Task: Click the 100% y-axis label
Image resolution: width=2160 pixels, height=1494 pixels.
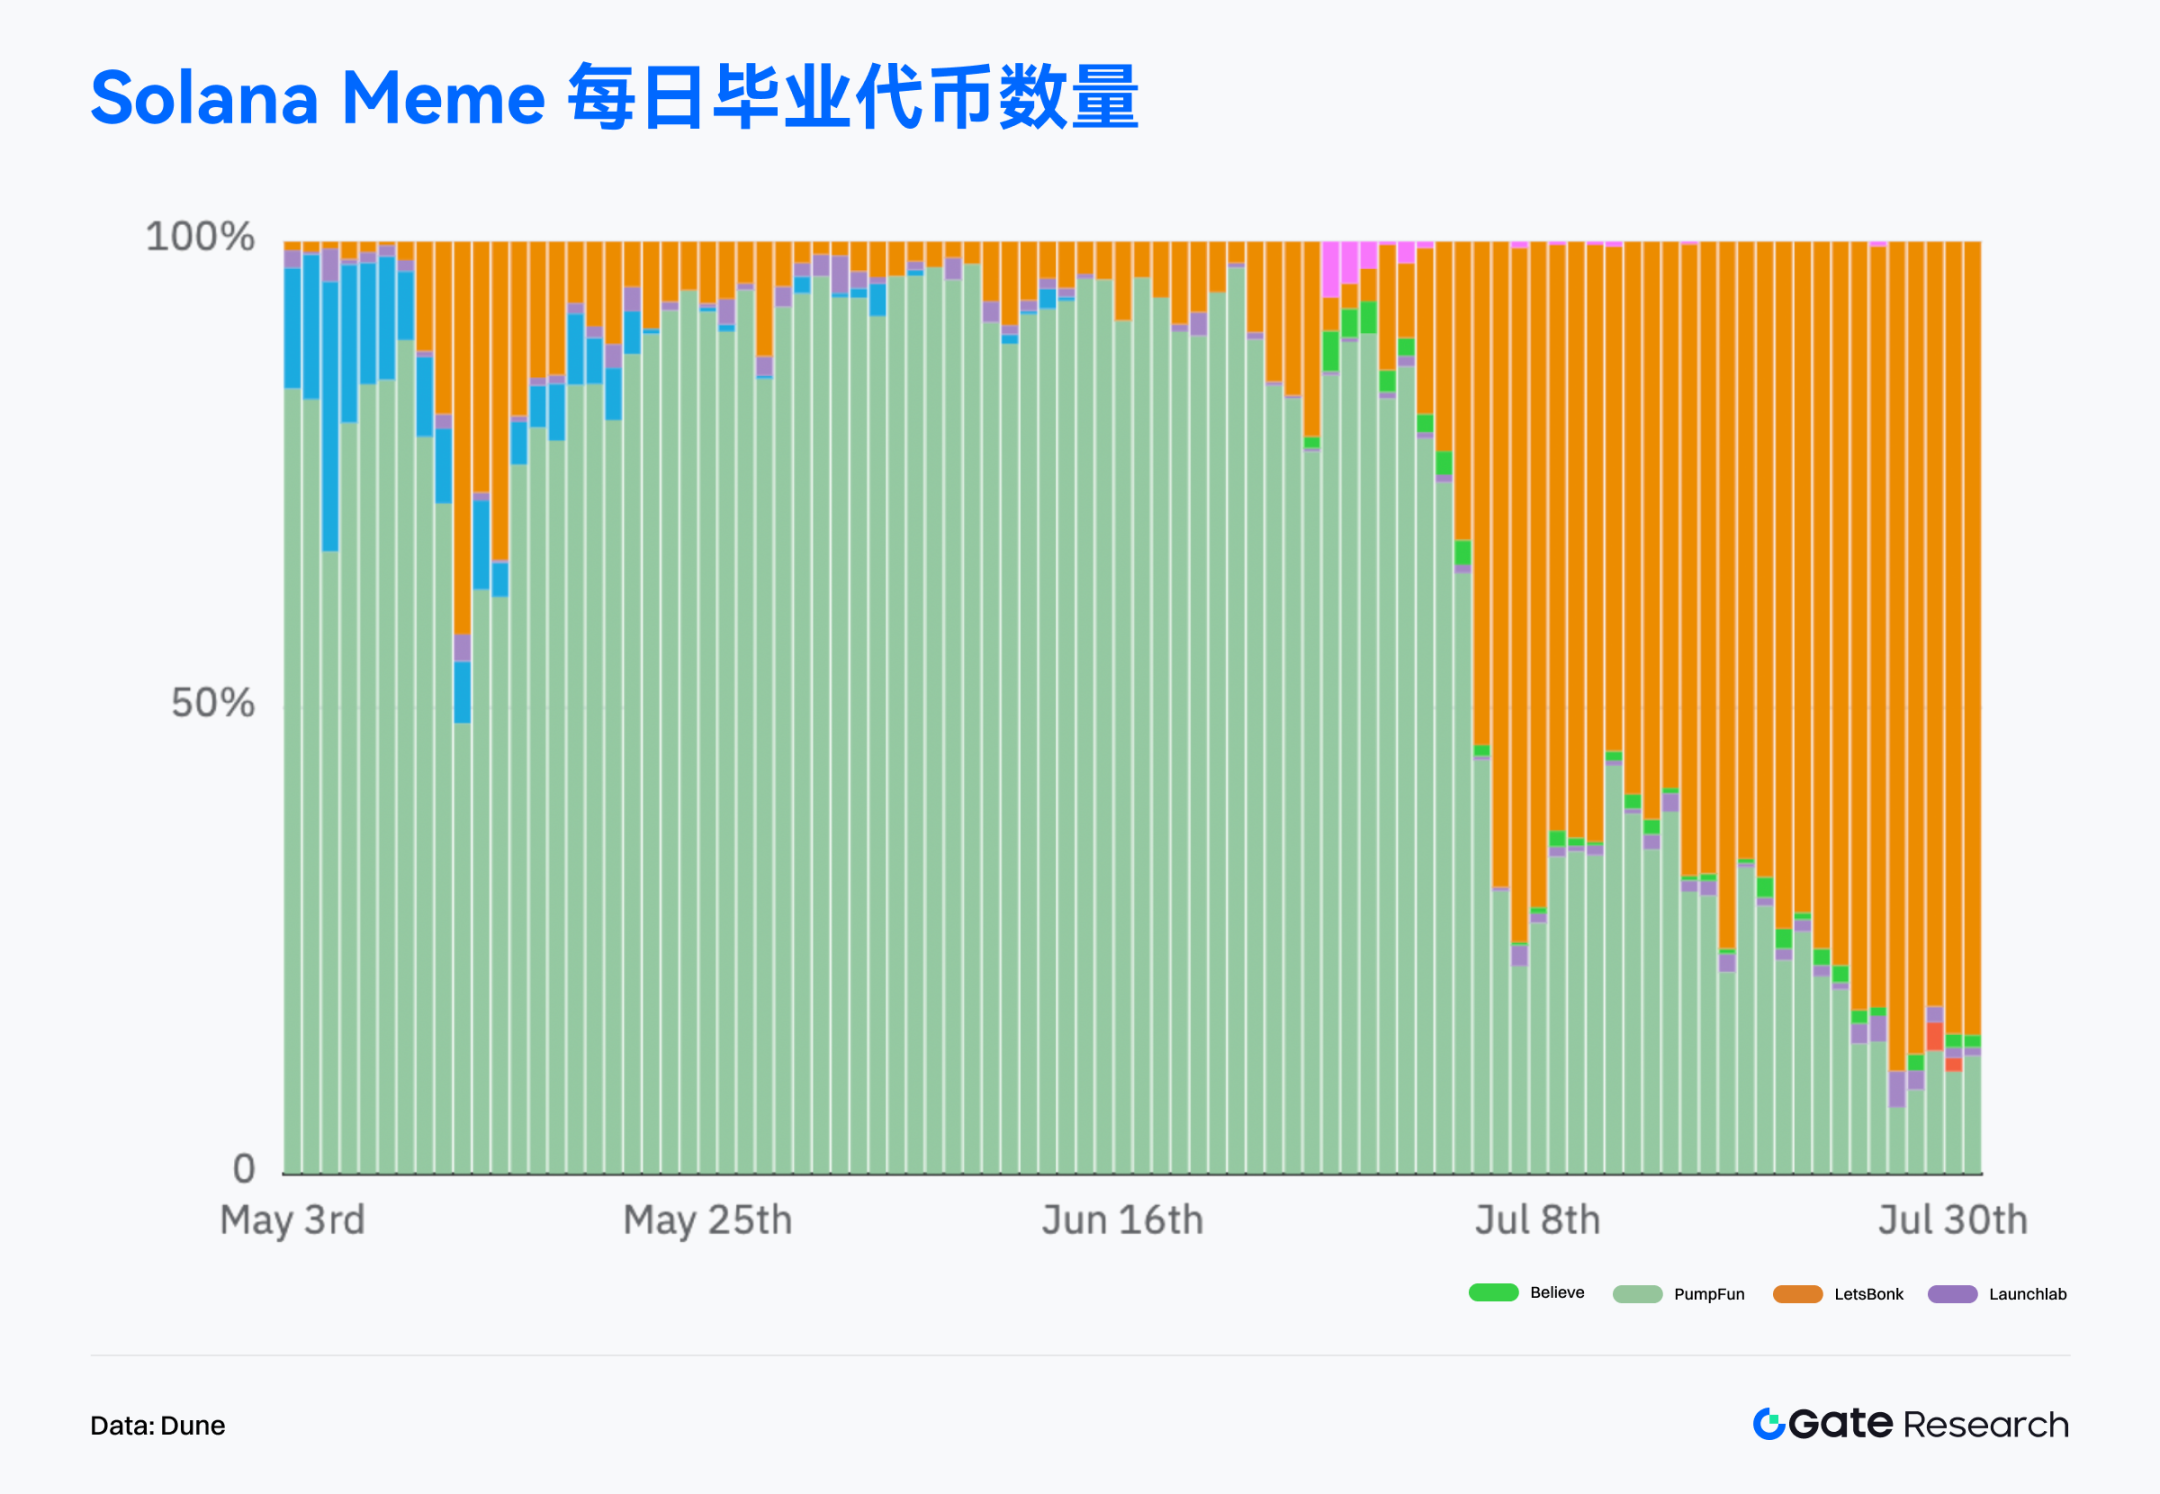Action: point(200,237)
